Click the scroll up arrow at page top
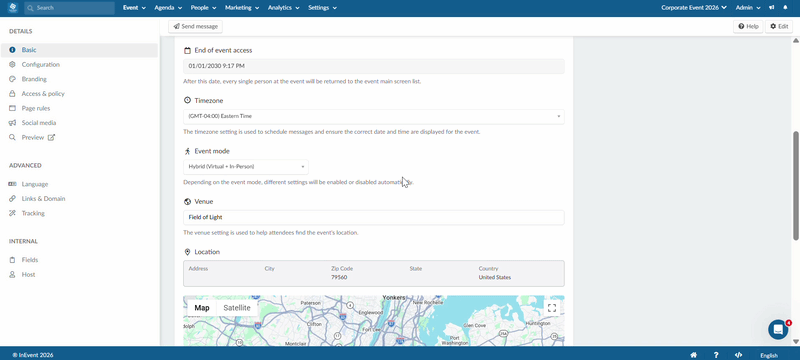 point(796,40)
